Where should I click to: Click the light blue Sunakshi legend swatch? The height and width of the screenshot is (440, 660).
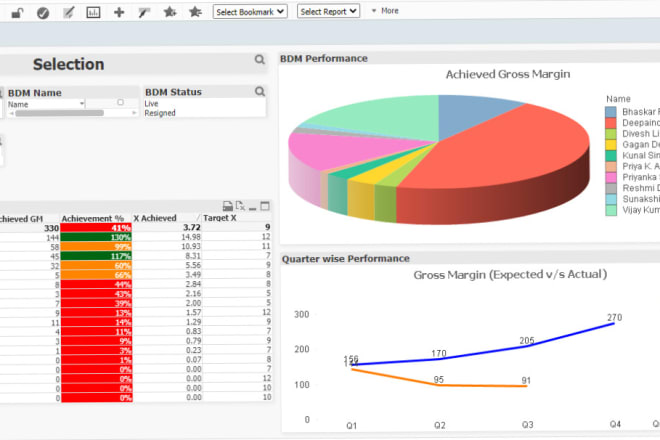point(611,200)
